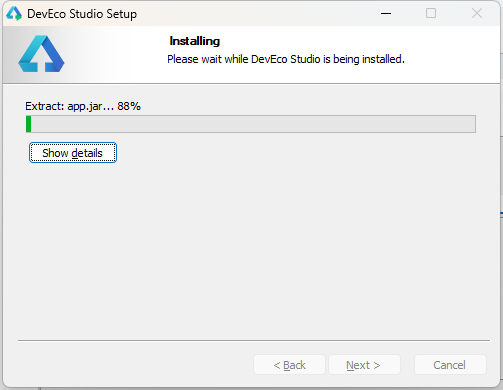Click the grayed-out maximize window icon
Screen dimensions: 503x390
[x=431, y=13]
